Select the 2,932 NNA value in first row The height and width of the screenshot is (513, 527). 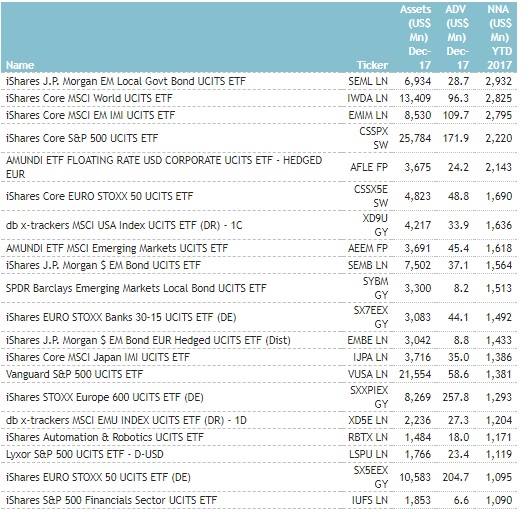point(499,81)
